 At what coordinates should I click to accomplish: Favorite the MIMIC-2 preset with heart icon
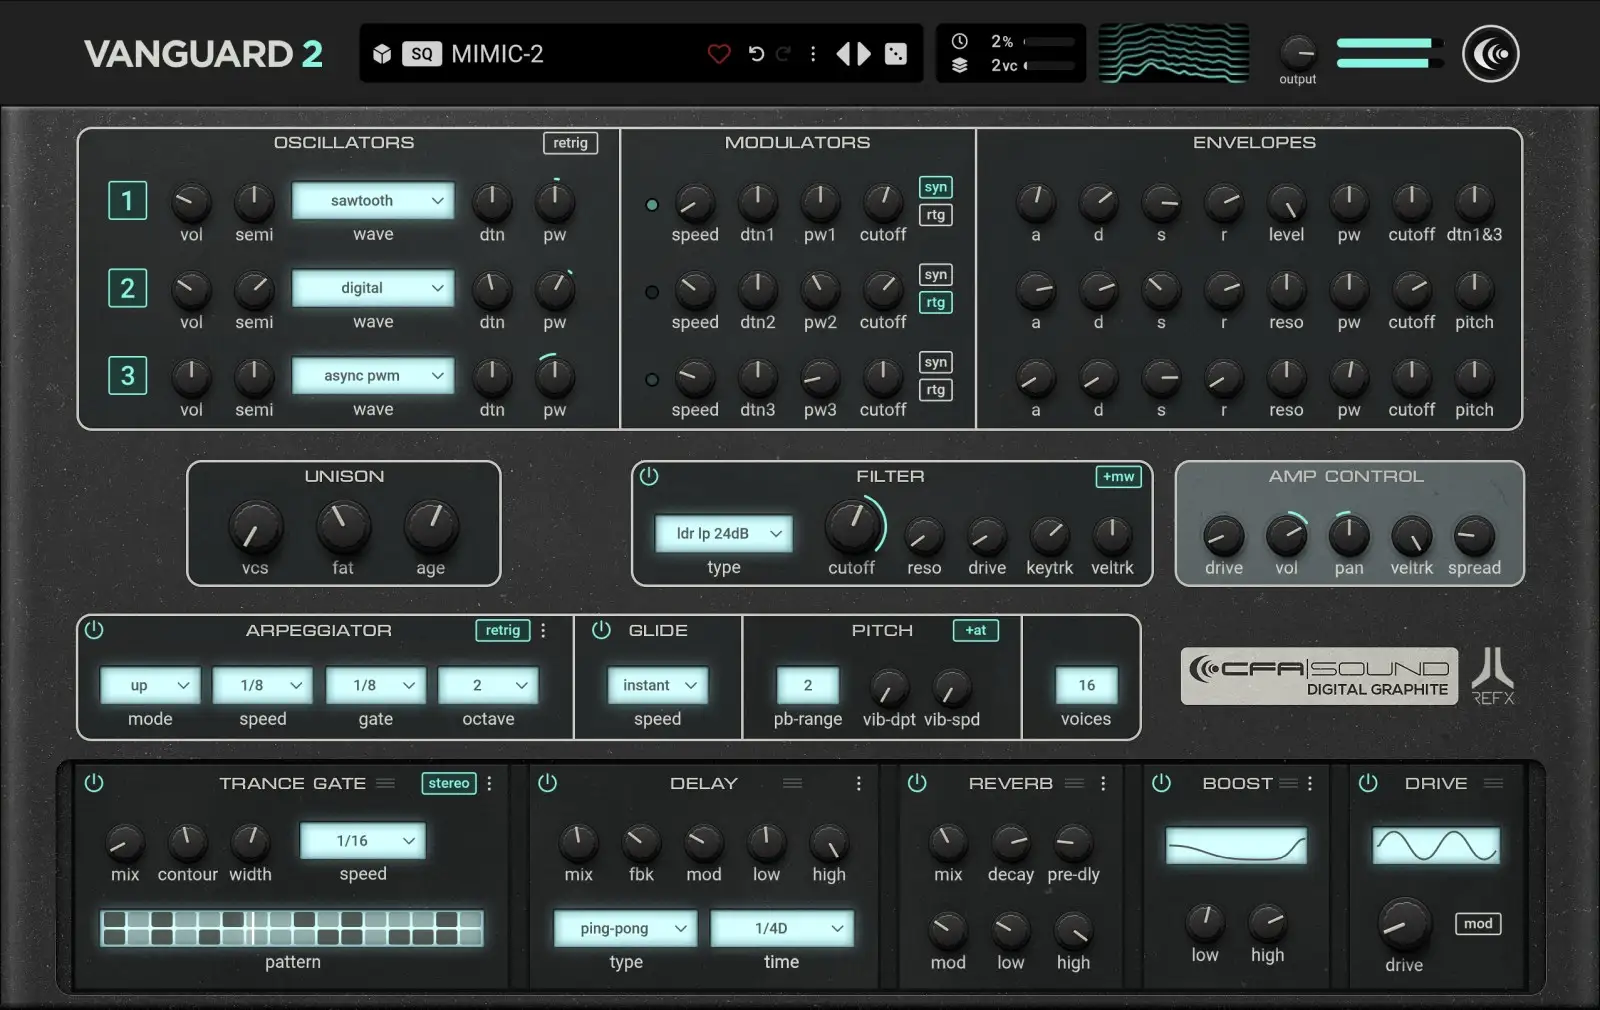pyautogui.click(x=718, y=54)
